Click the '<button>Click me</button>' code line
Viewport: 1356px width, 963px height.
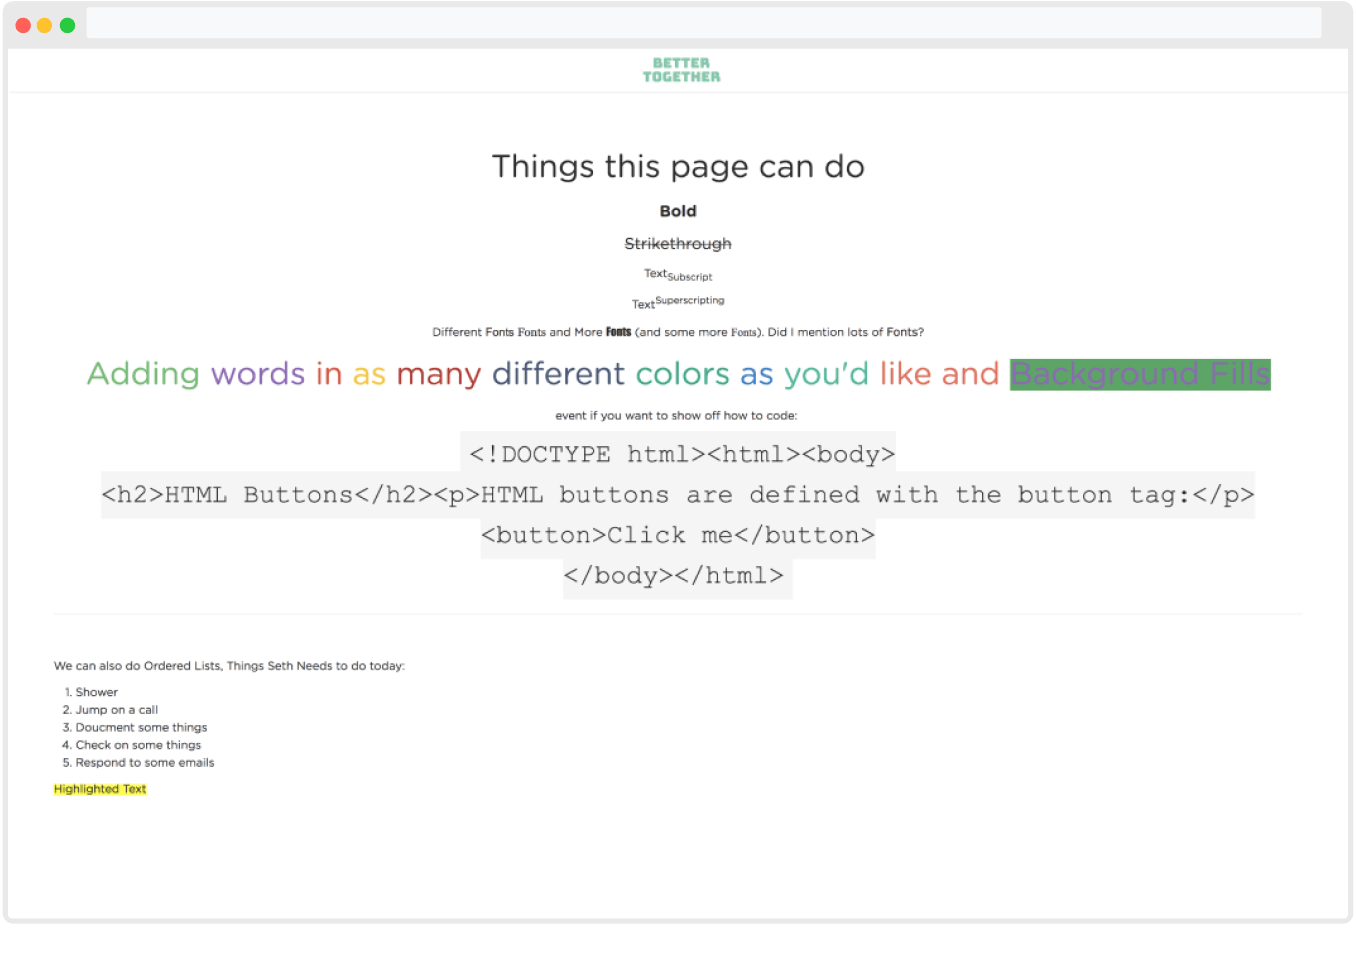point(678,535)
